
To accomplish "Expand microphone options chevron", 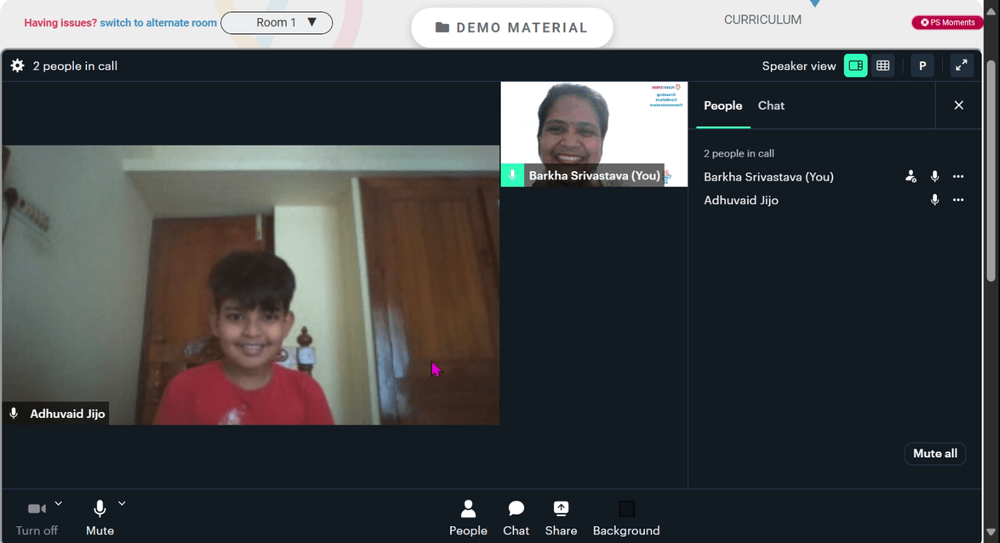I will pos(121,503).
